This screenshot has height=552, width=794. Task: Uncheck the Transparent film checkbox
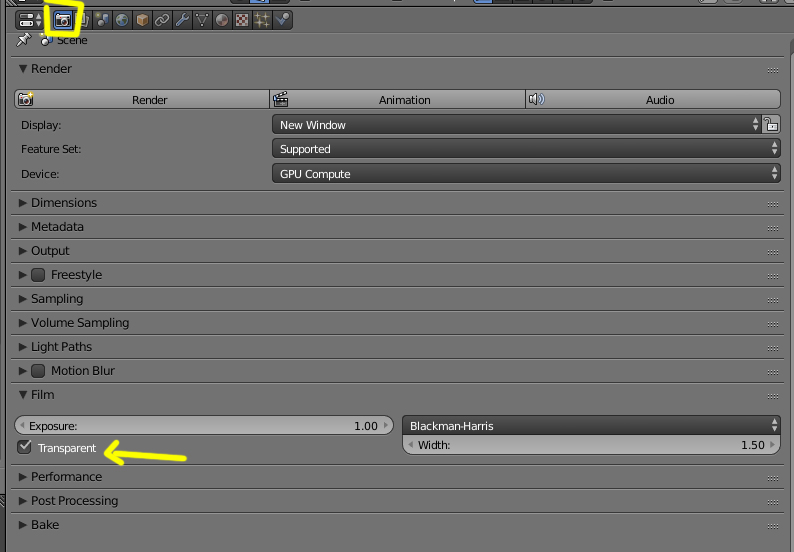coord(24,447)
